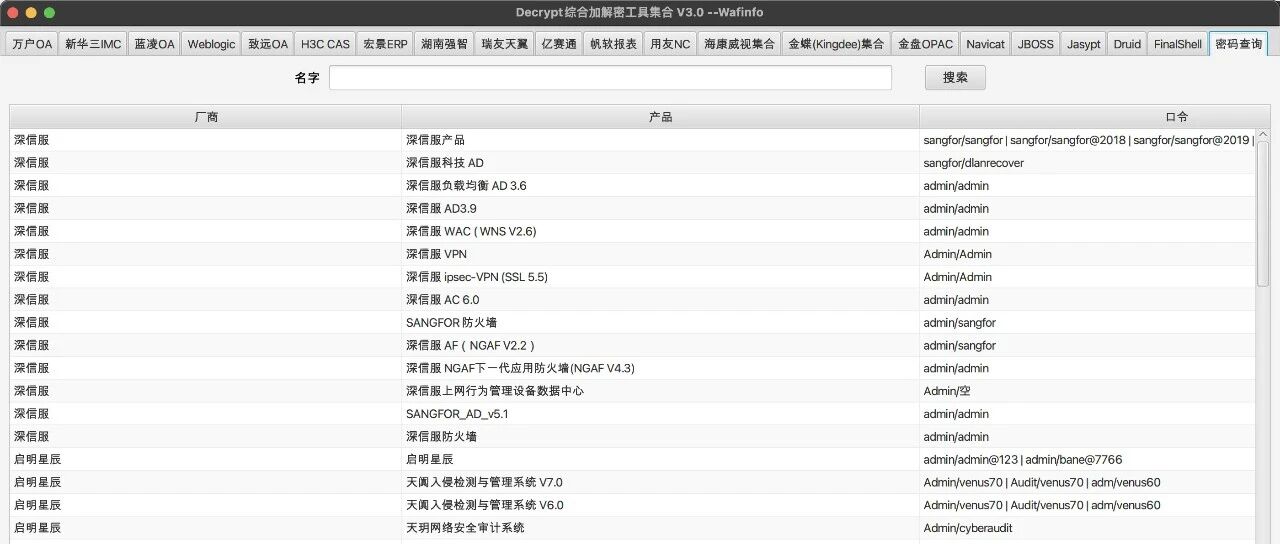Select the H3C CAS tab

coord(325,44)
